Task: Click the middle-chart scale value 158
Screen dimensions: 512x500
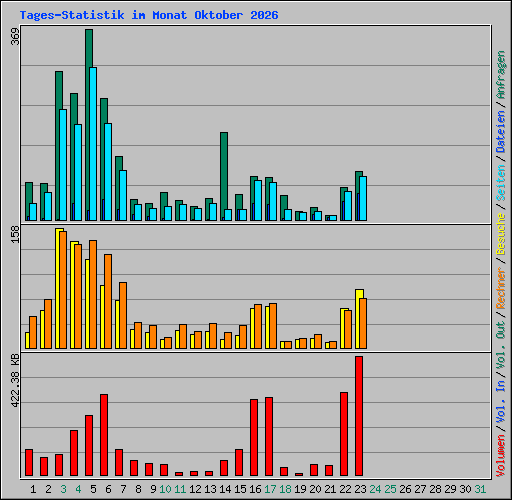Action: click(x=15, y=234)
